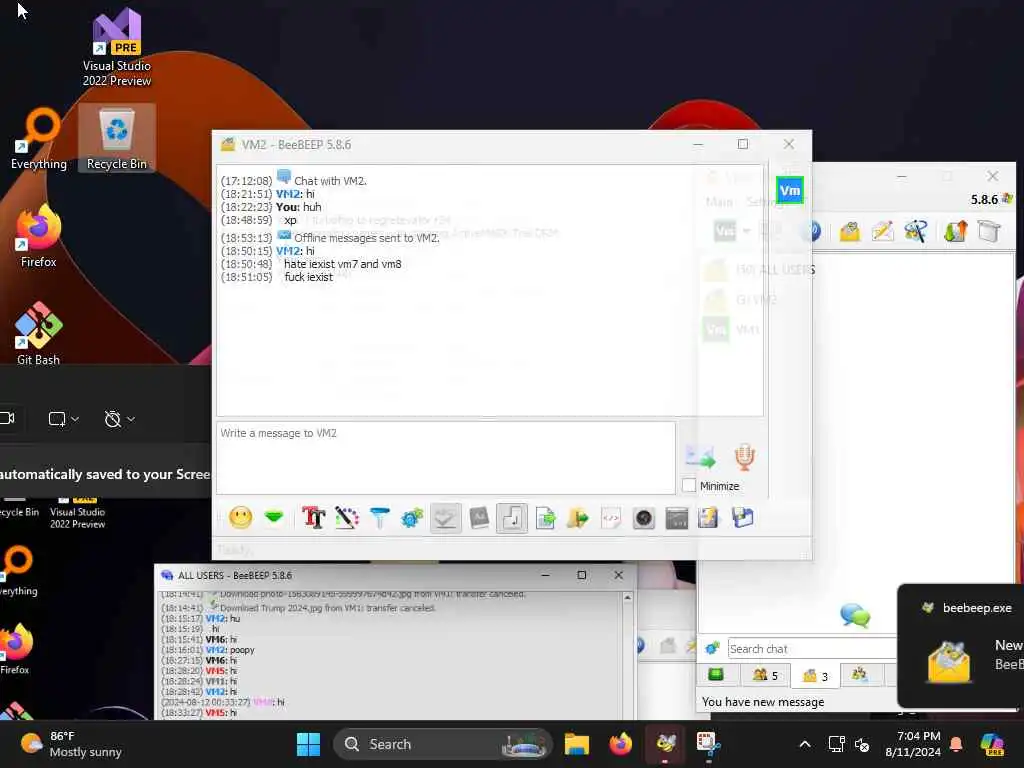This screenshot has height=768, width=1024.
Task: Open File Explorer from taskbar
Action: pyautogui.click(x=577, y=744)
